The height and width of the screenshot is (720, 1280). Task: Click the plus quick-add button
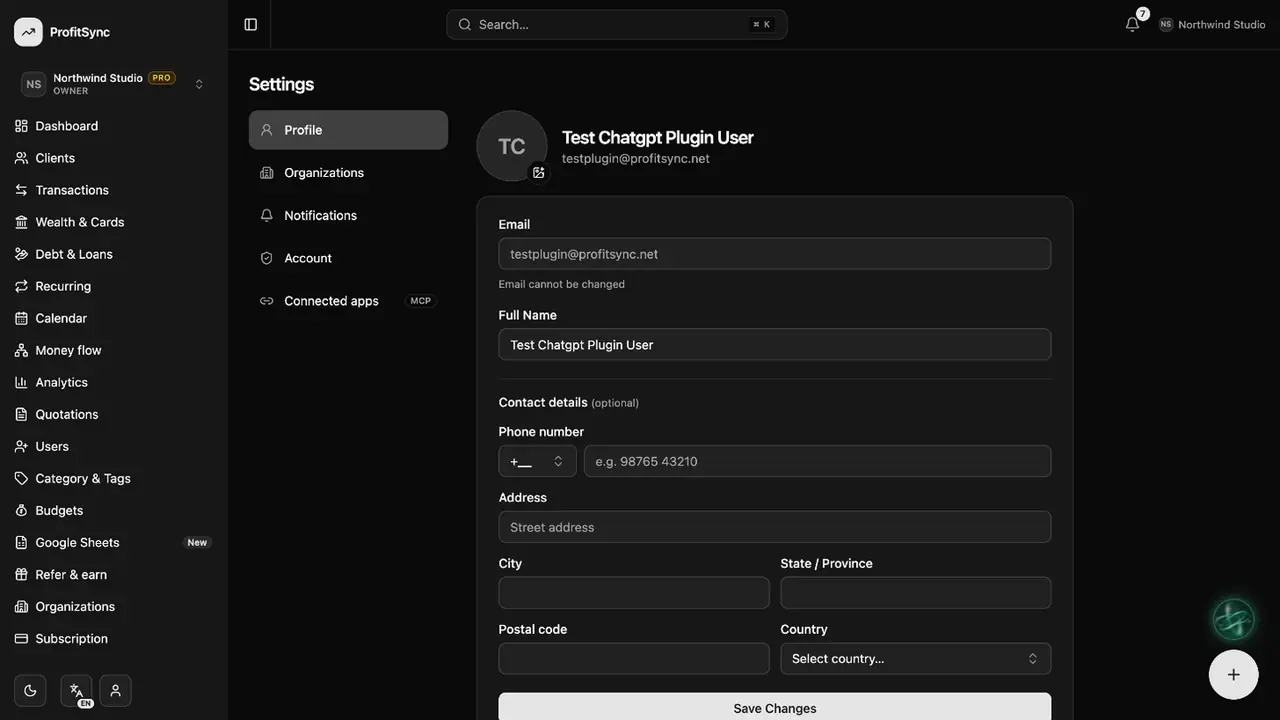click(x=1233, y=674)
